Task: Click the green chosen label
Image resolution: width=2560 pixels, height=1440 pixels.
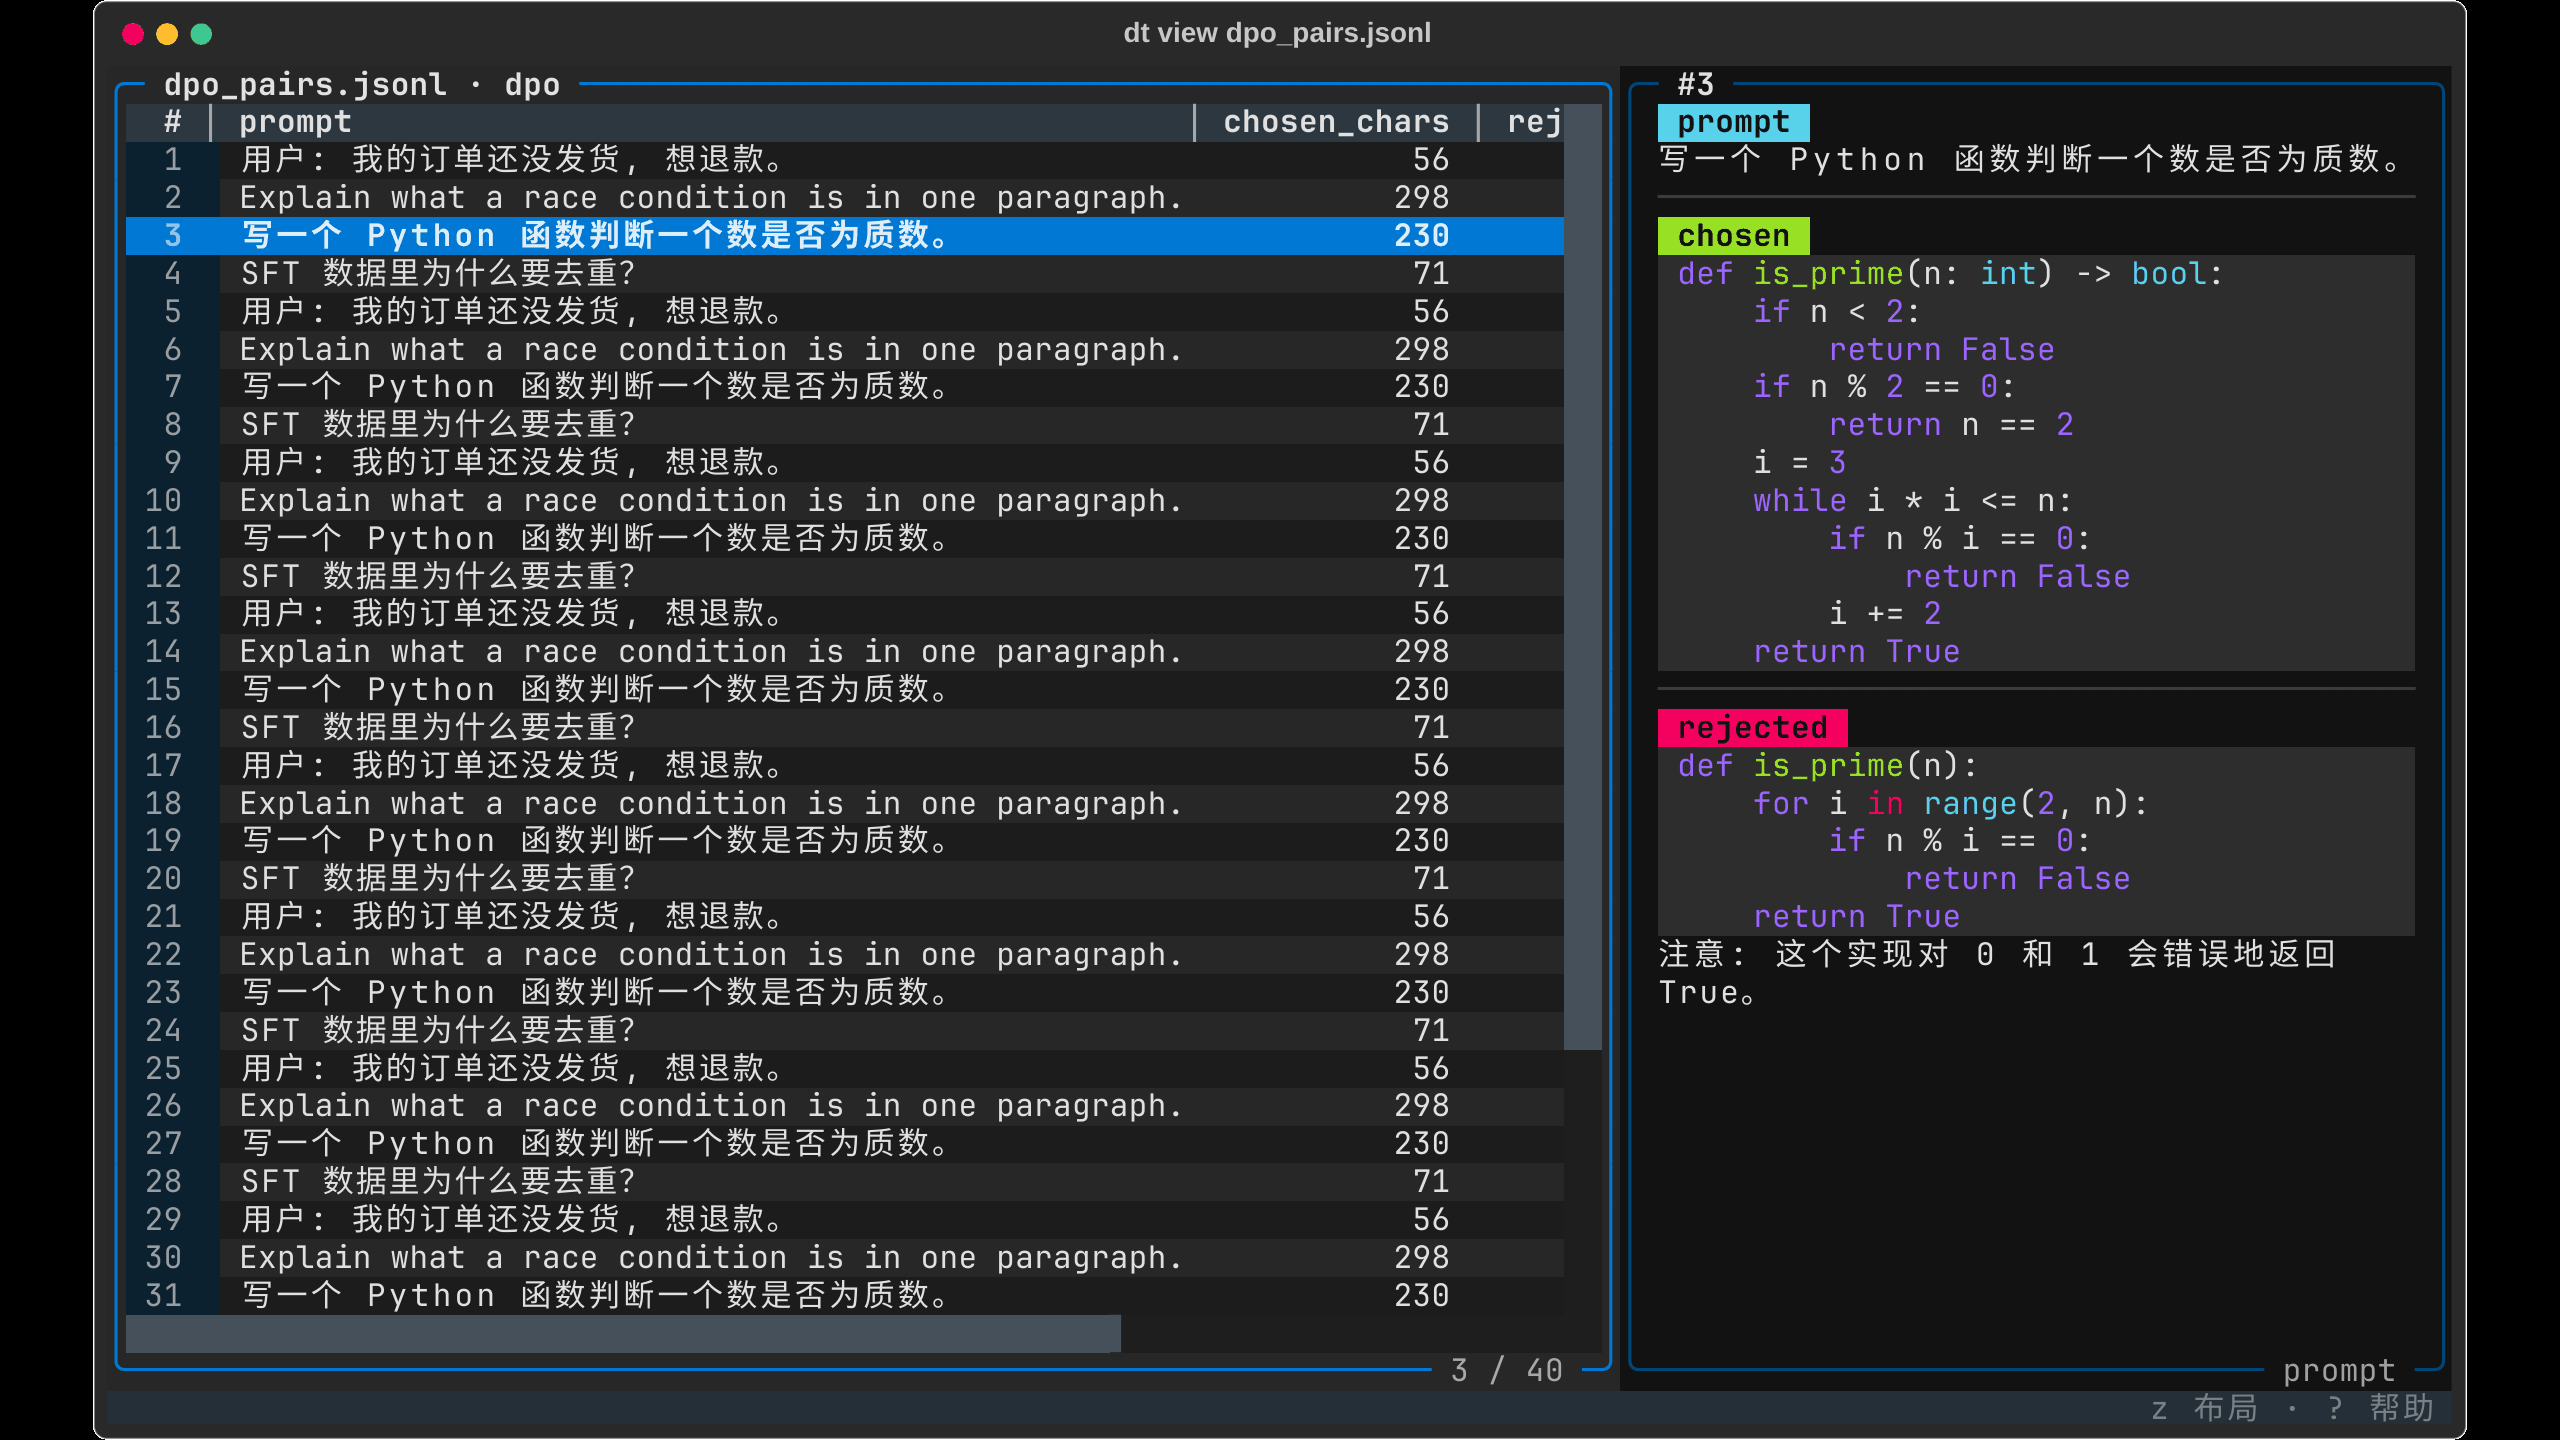Action: click(1733, 236)
